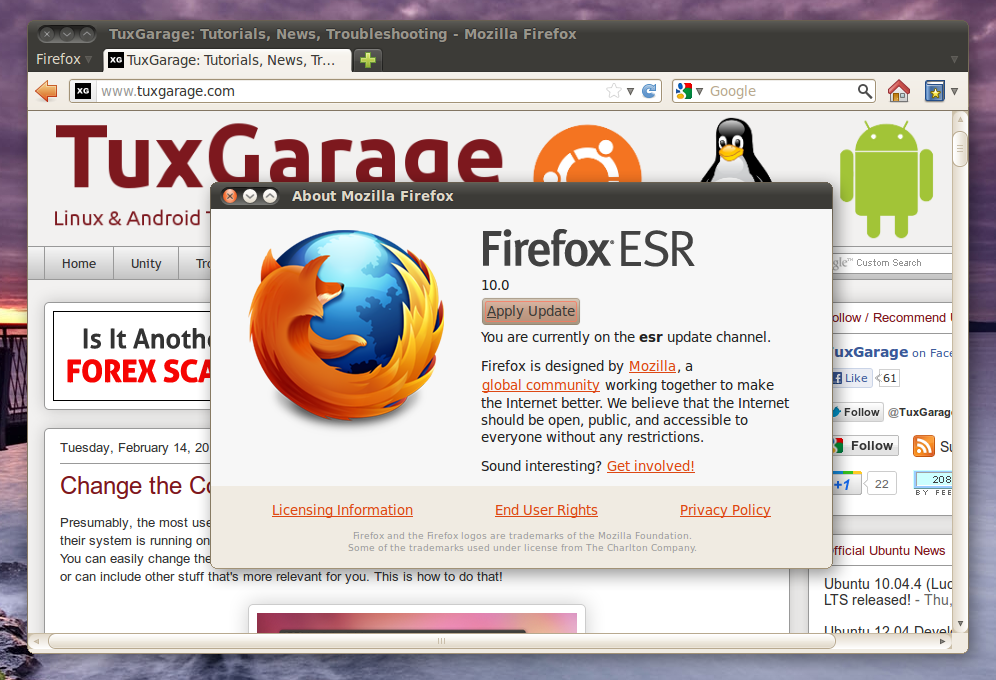Screen dimensions: 996x680
Task: Open the Home page icon
Action: coord(899,91)
